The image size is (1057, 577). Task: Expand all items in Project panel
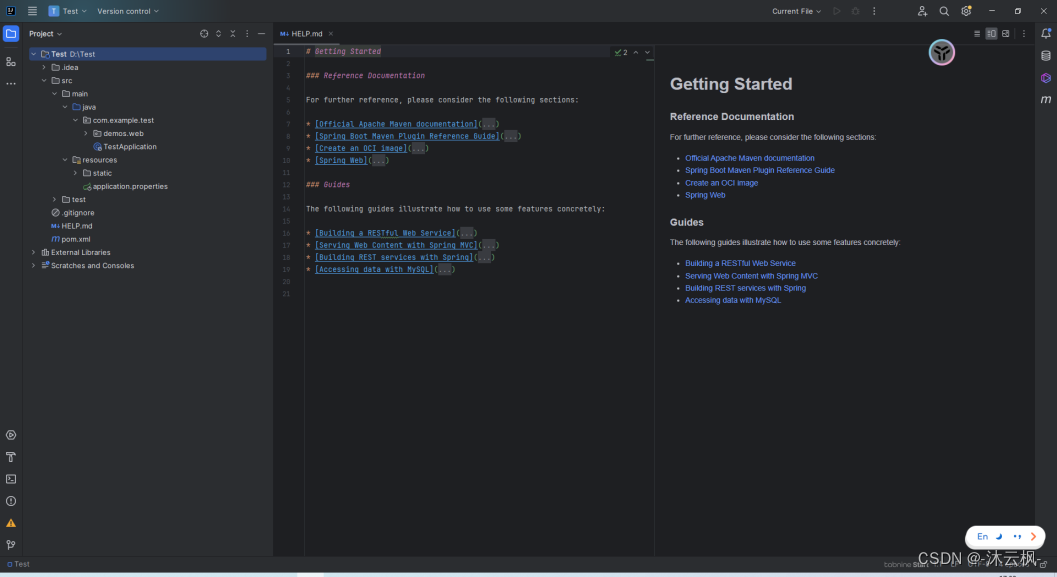click(218, 34)
